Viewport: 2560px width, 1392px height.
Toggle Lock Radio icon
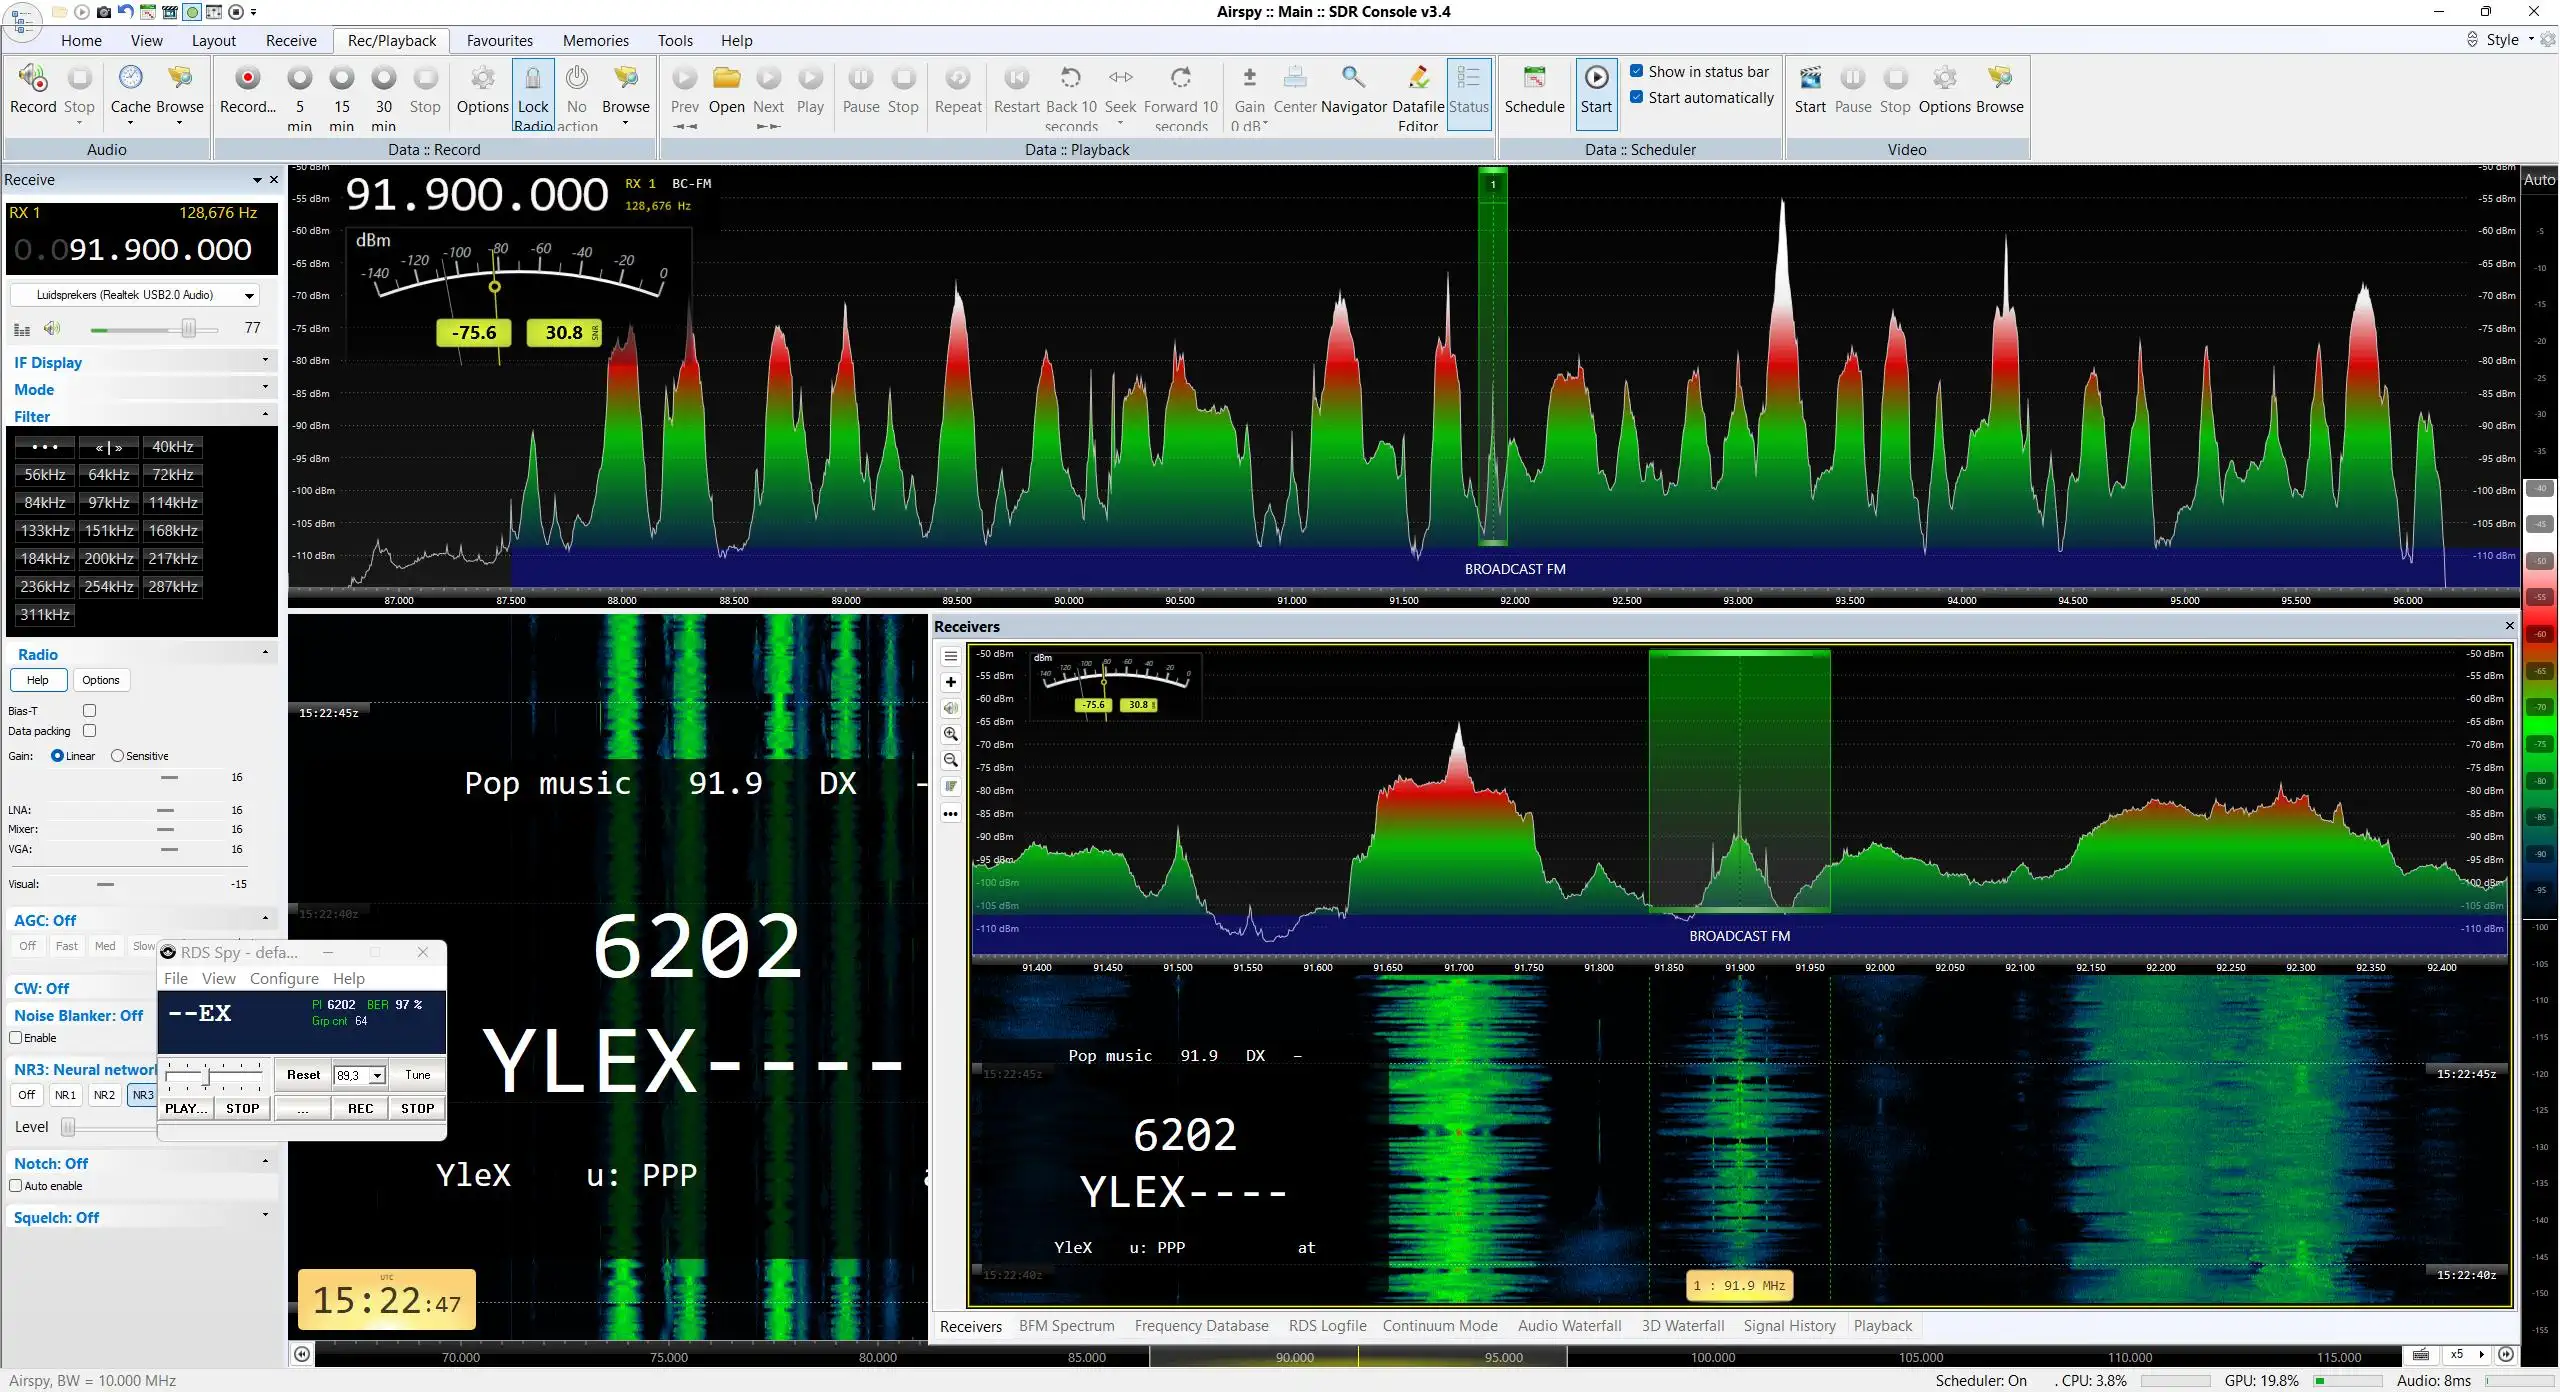533,95
